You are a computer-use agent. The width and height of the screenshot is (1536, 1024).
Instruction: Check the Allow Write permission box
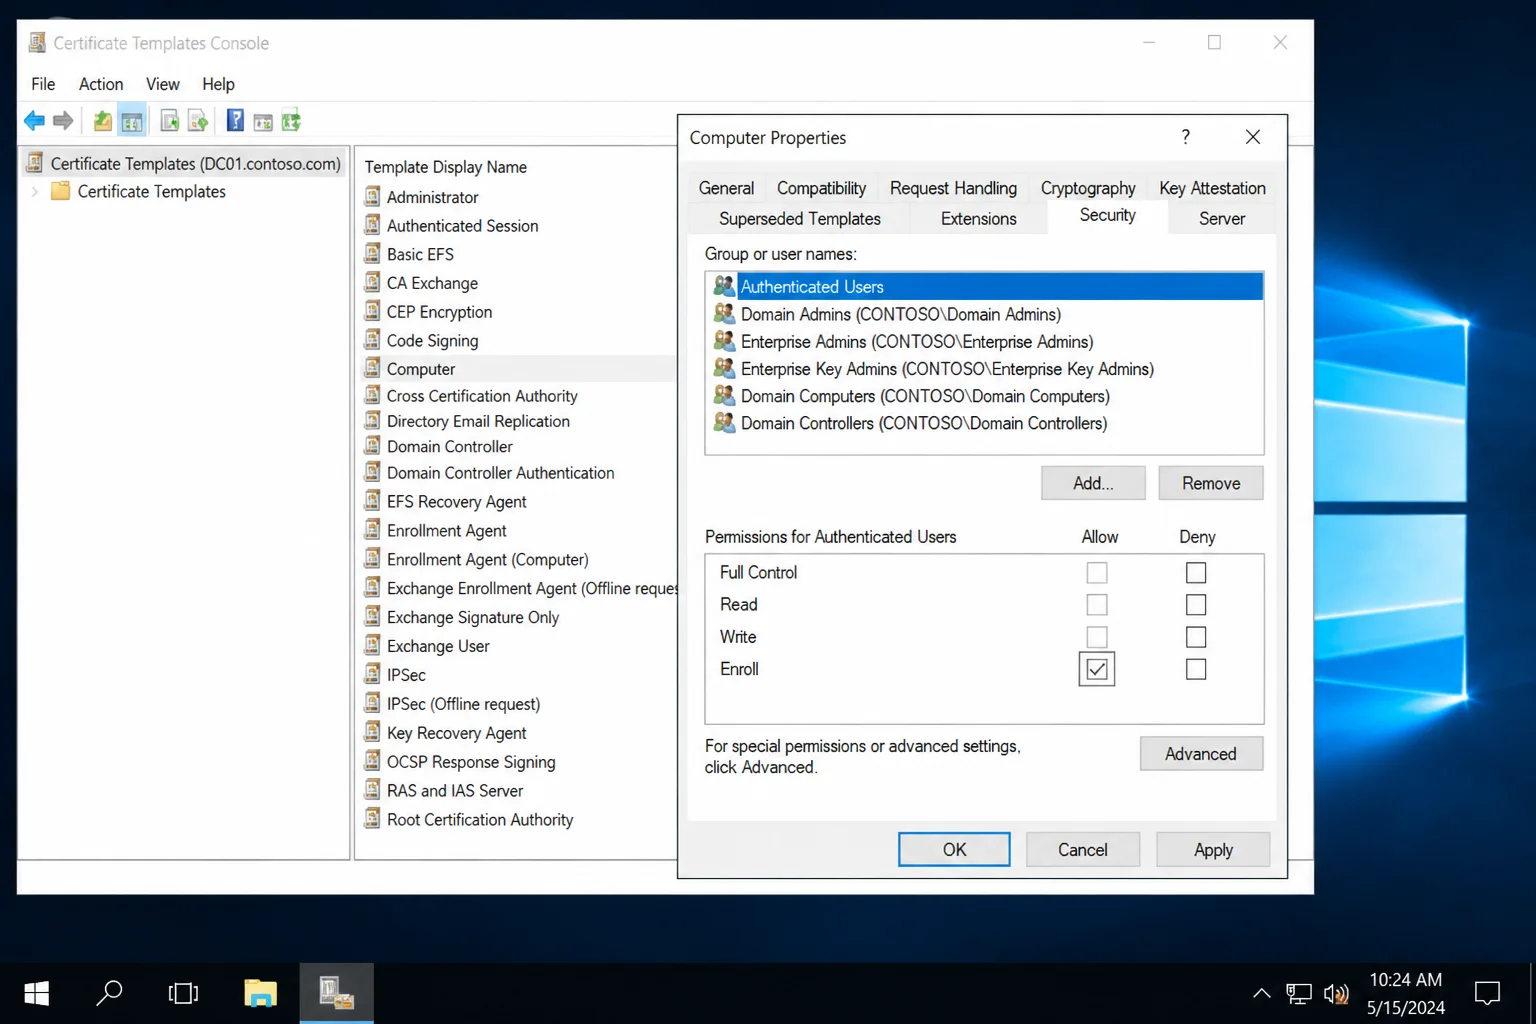coord(1097,637)
